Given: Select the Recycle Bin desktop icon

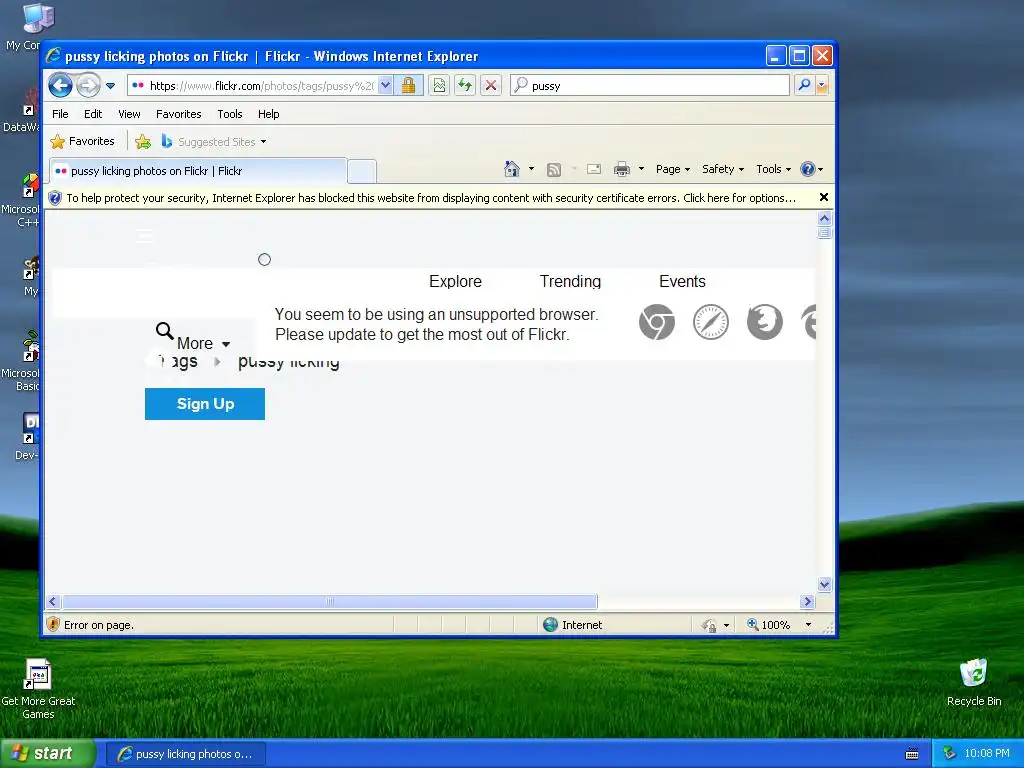Looking at the screenshot, I should (x=974, y=683).
